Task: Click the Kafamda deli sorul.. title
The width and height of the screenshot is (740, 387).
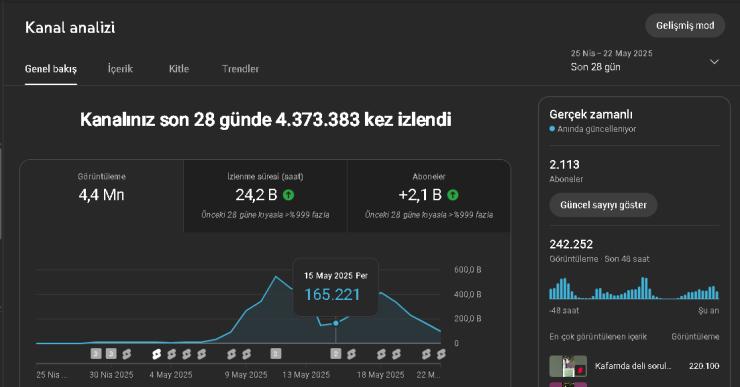Action: (632, 366)
